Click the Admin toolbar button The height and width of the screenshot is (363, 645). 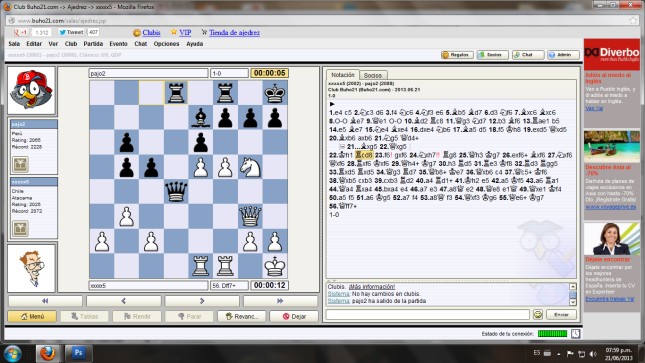click(563, 55)
